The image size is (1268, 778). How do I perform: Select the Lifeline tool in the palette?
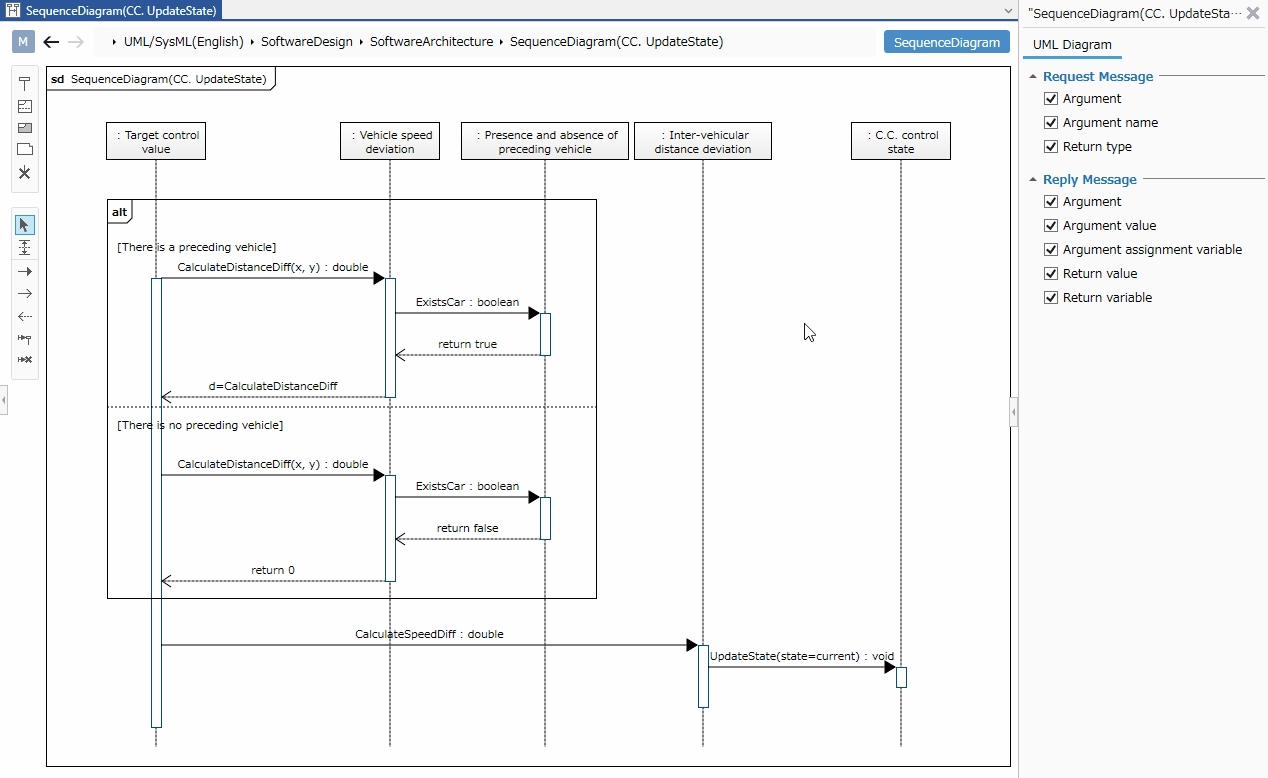tap(25, 84)
